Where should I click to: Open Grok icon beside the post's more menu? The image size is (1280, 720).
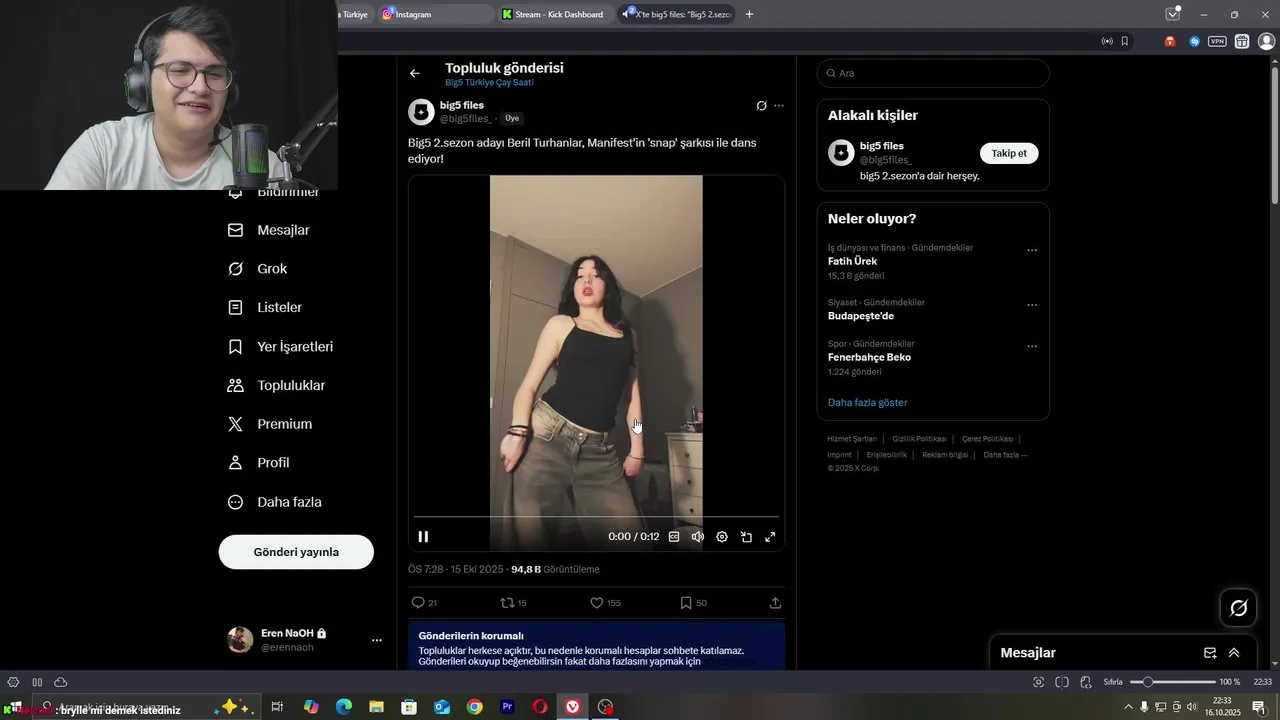[x=761, y=106]
